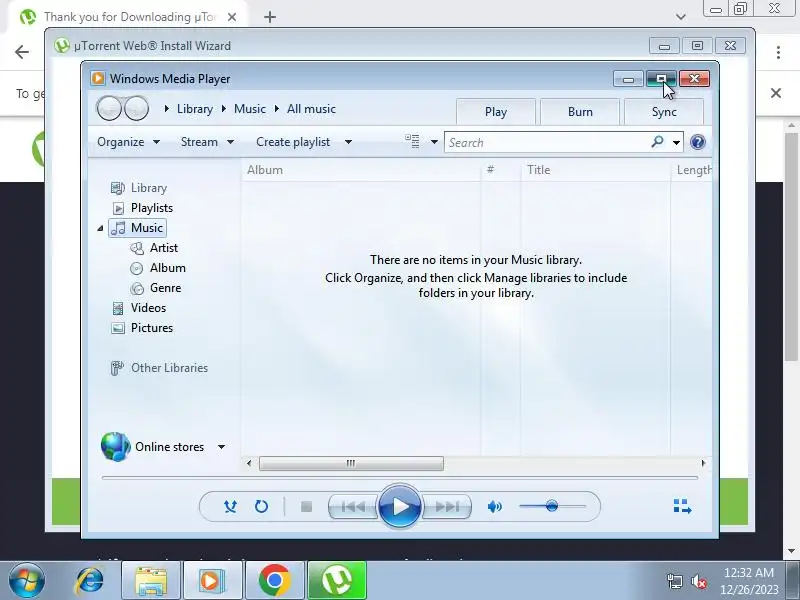Expand the arrow before Library breadcrumb

click(x=166, y=109)
